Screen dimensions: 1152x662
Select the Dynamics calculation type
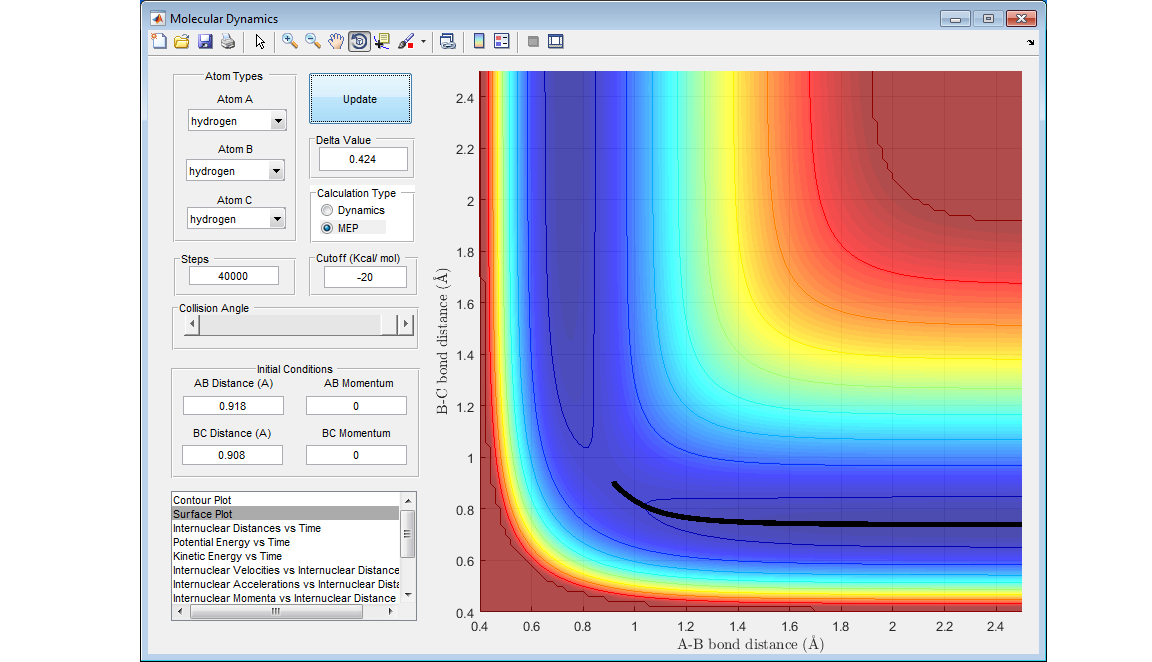(326, 210)
